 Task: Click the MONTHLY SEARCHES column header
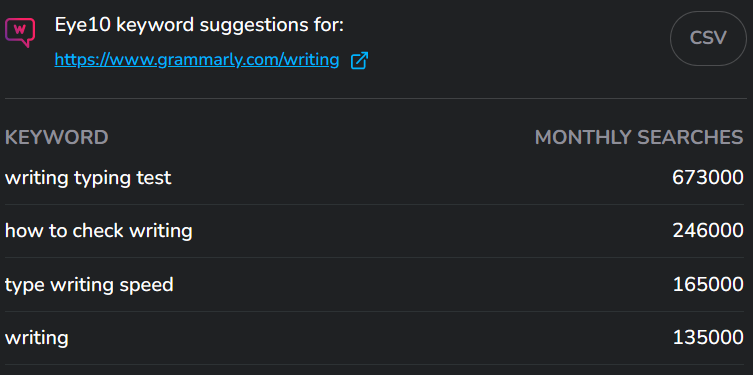(639, 138)
